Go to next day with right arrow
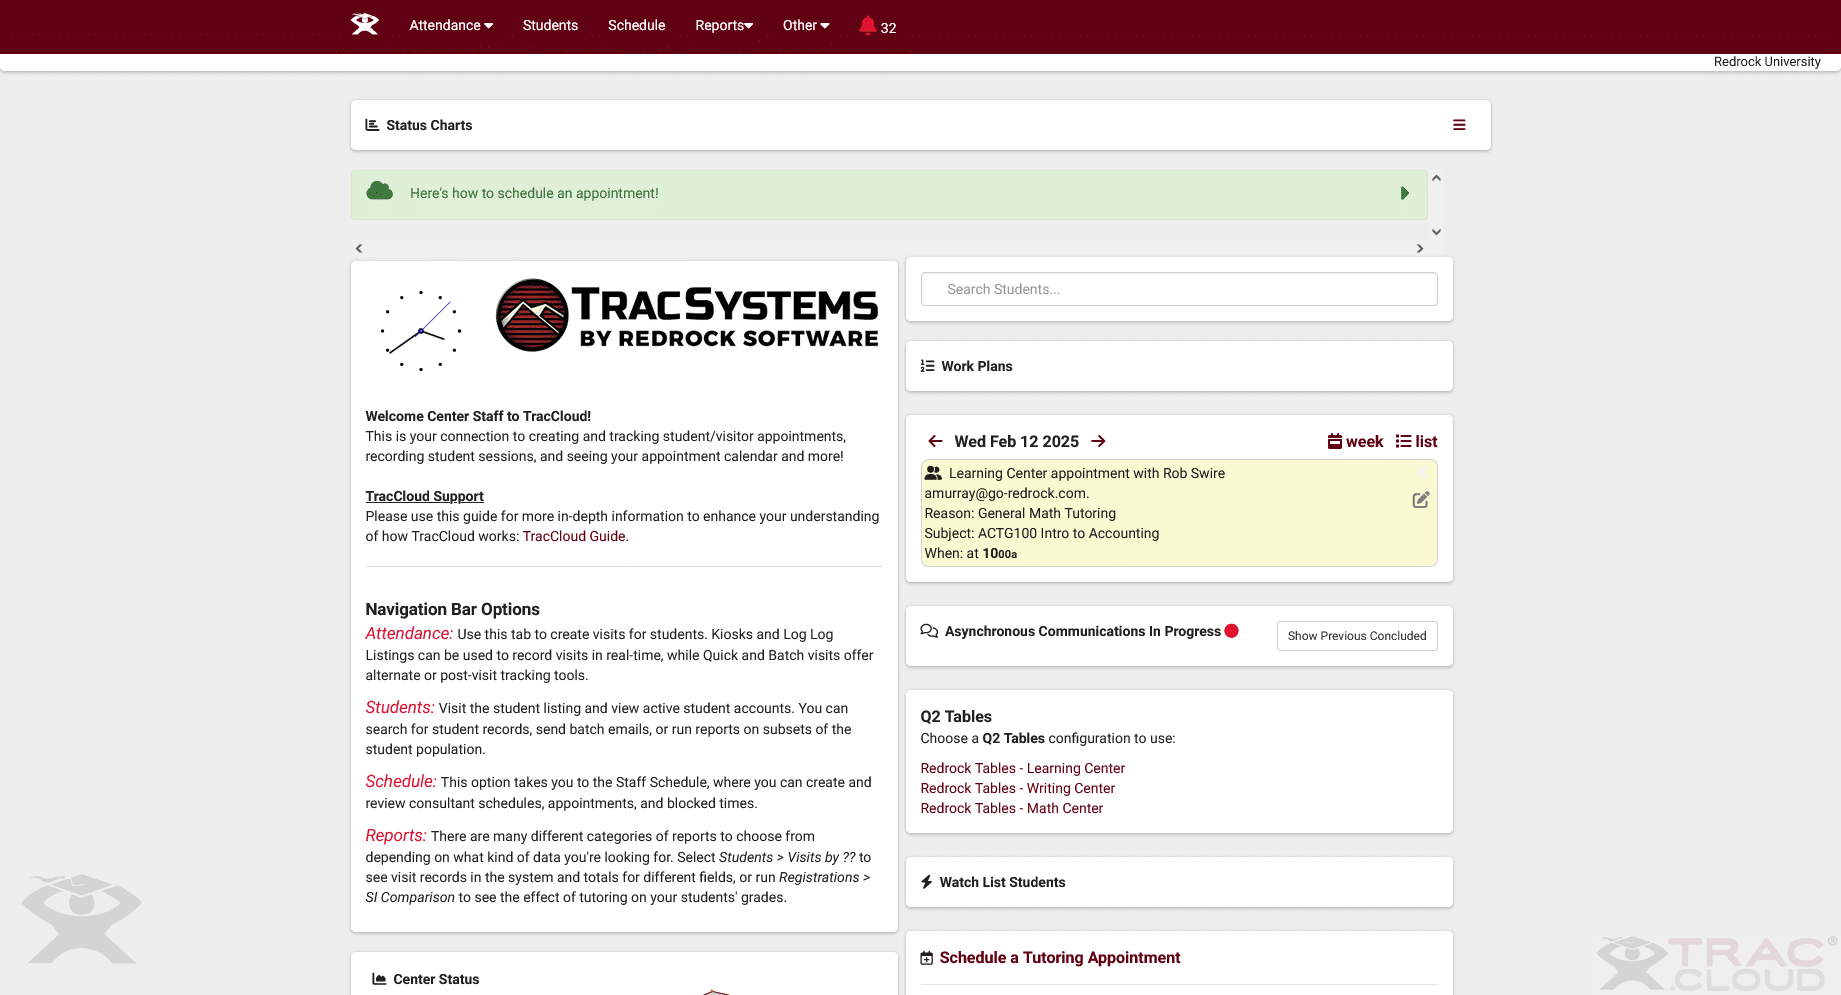1841x995 pixels. (x=1098, y=442)
